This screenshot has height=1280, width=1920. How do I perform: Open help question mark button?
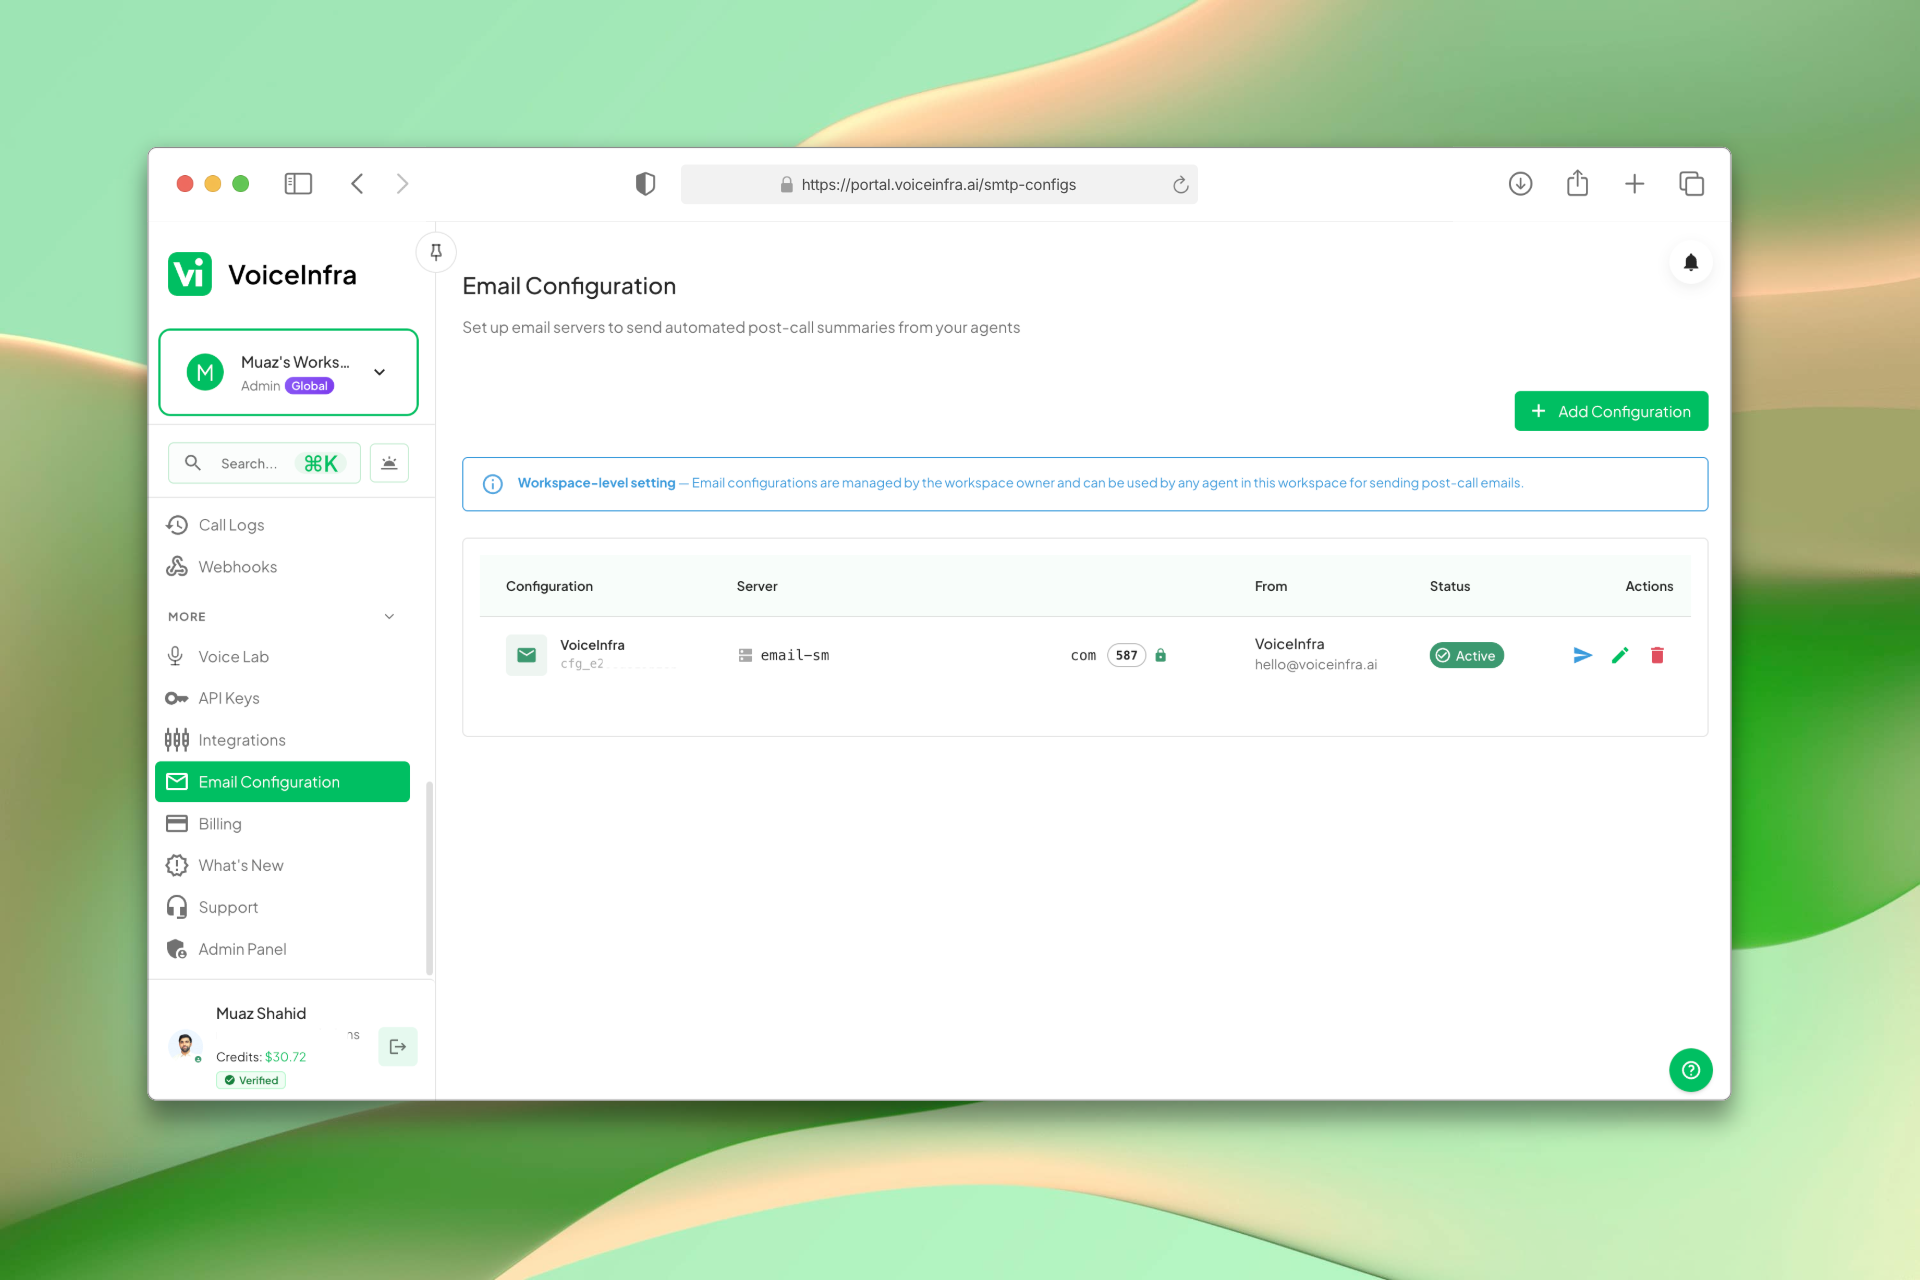pos(1690,1070)
